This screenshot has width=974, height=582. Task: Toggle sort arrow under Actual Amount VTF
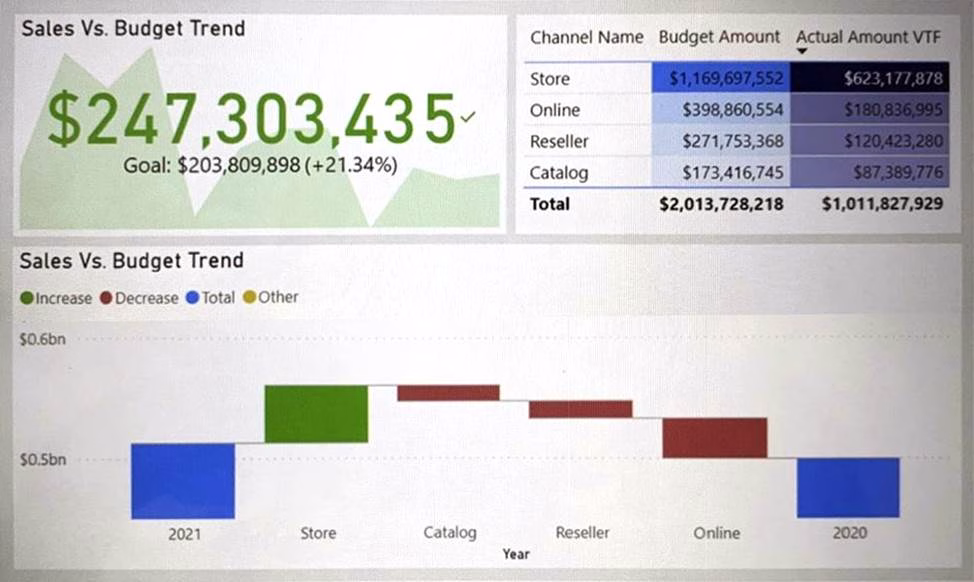coord(801,52)
